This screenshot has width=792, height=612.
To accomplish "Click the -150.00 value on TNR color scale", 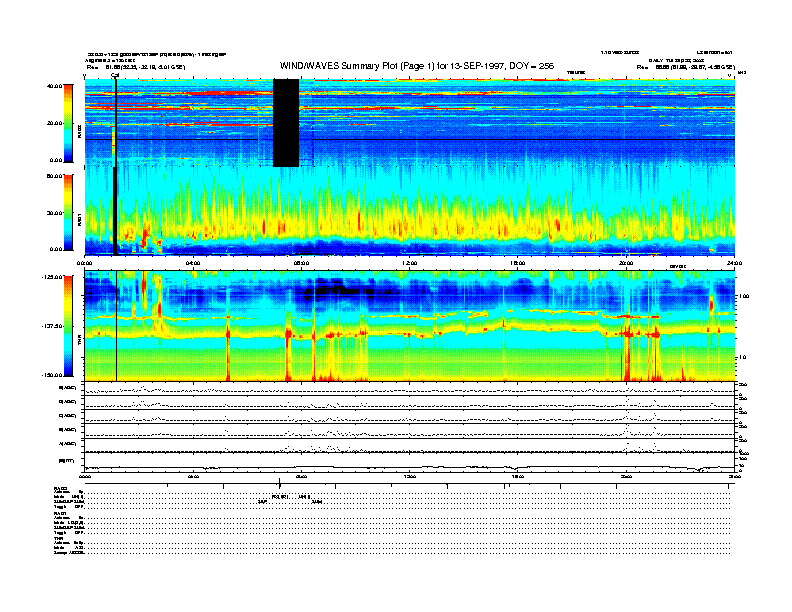I will point(52,375).
